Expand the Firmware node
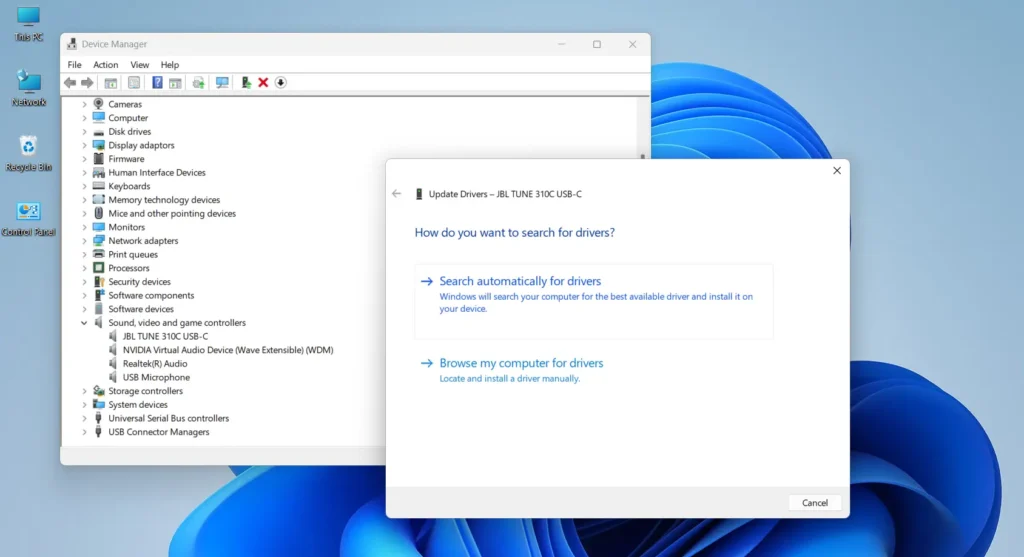The image size is (1024, 557). pyautogui.click(x=84, y=159)
